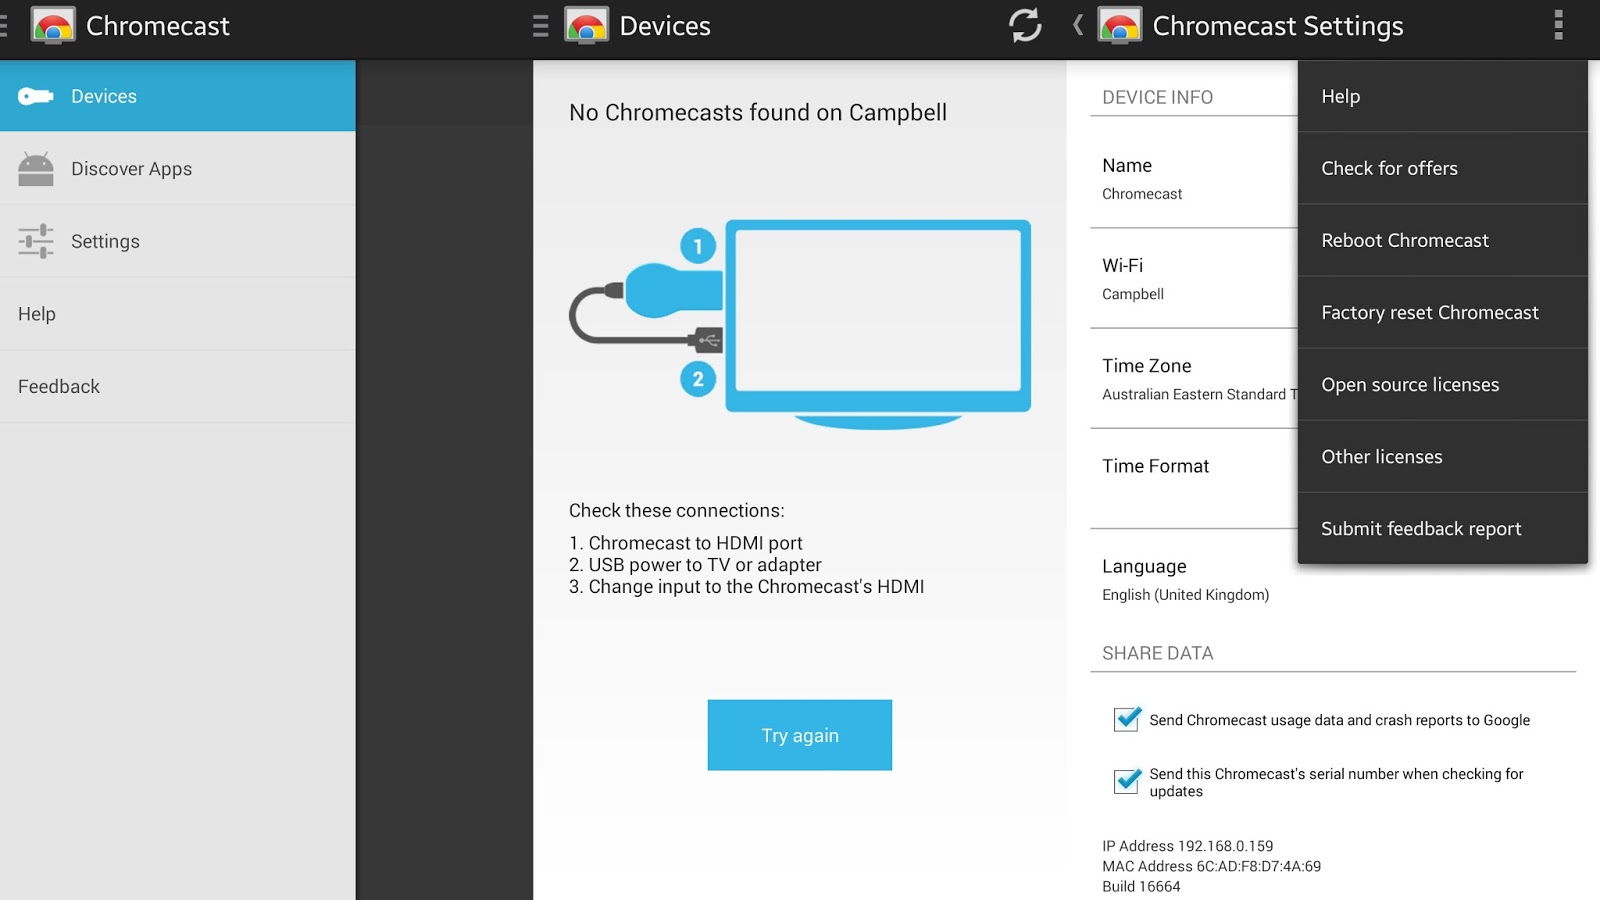Toggle sending the serial number for updates
The image size is (1600, 900).
tap(1127, 781)
